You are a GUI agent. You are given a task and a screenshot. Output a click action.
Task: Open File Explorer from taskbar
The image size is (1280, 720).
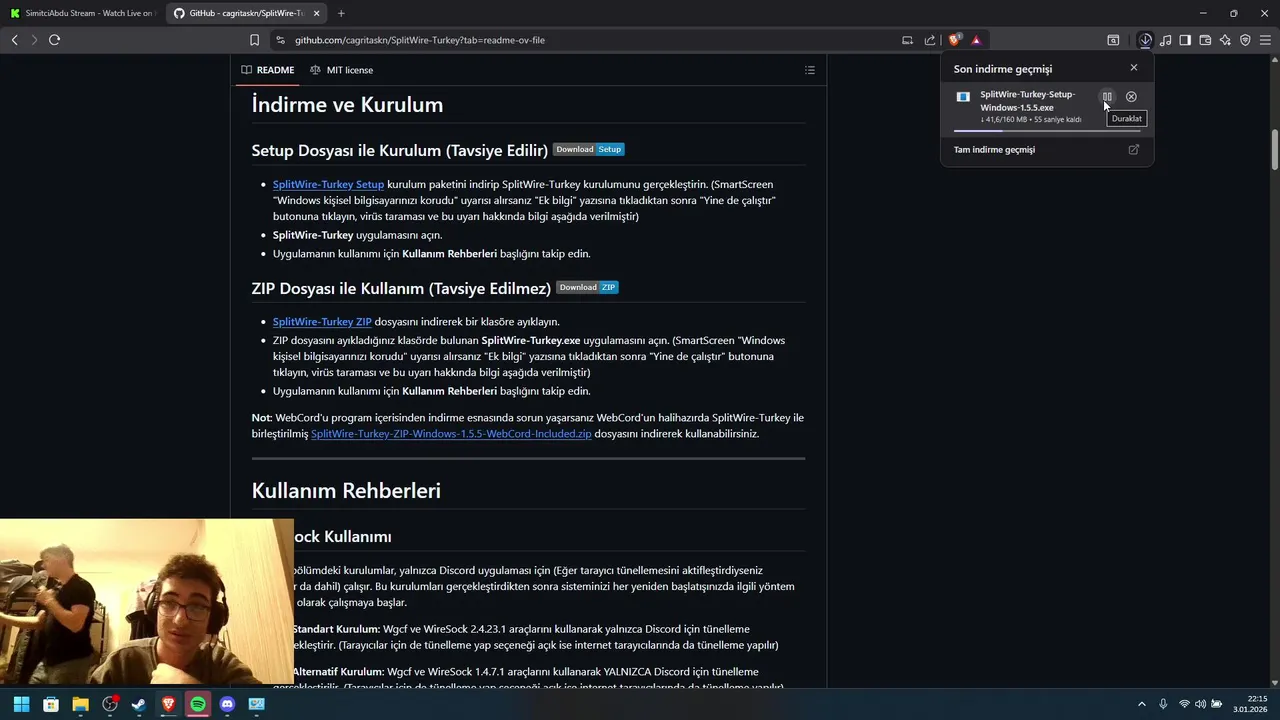coord(80,704)
